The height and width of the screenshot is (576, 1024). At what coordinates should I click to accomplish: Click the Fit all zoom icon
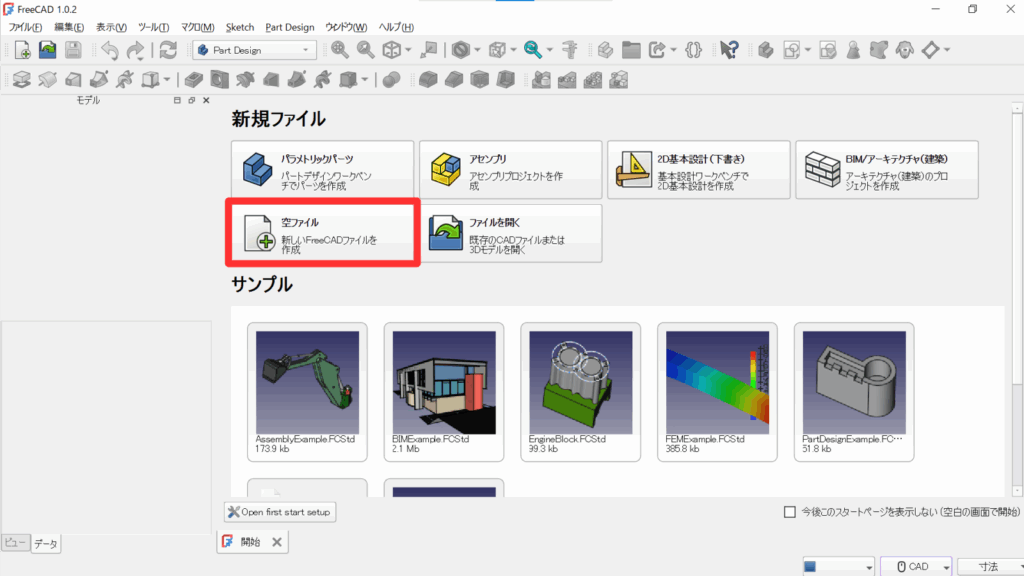pyautogui.click(x=340, y=49)
